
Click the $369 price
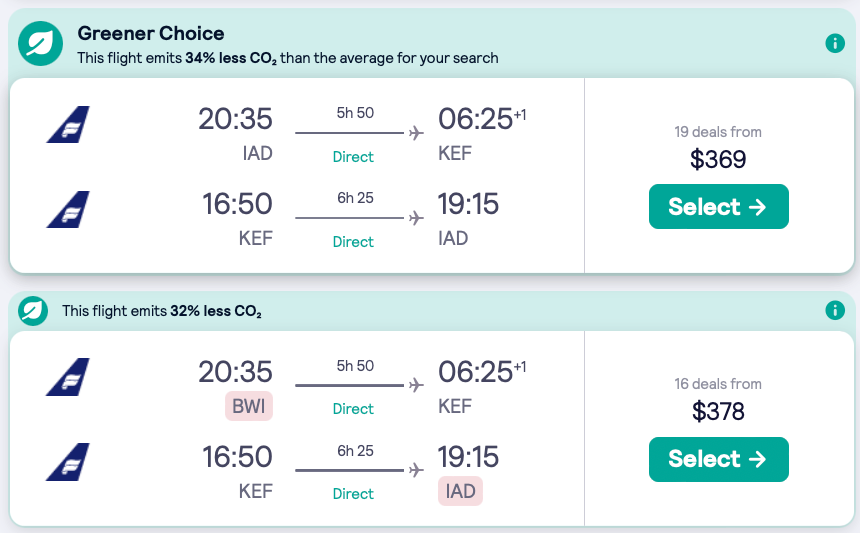718,159
